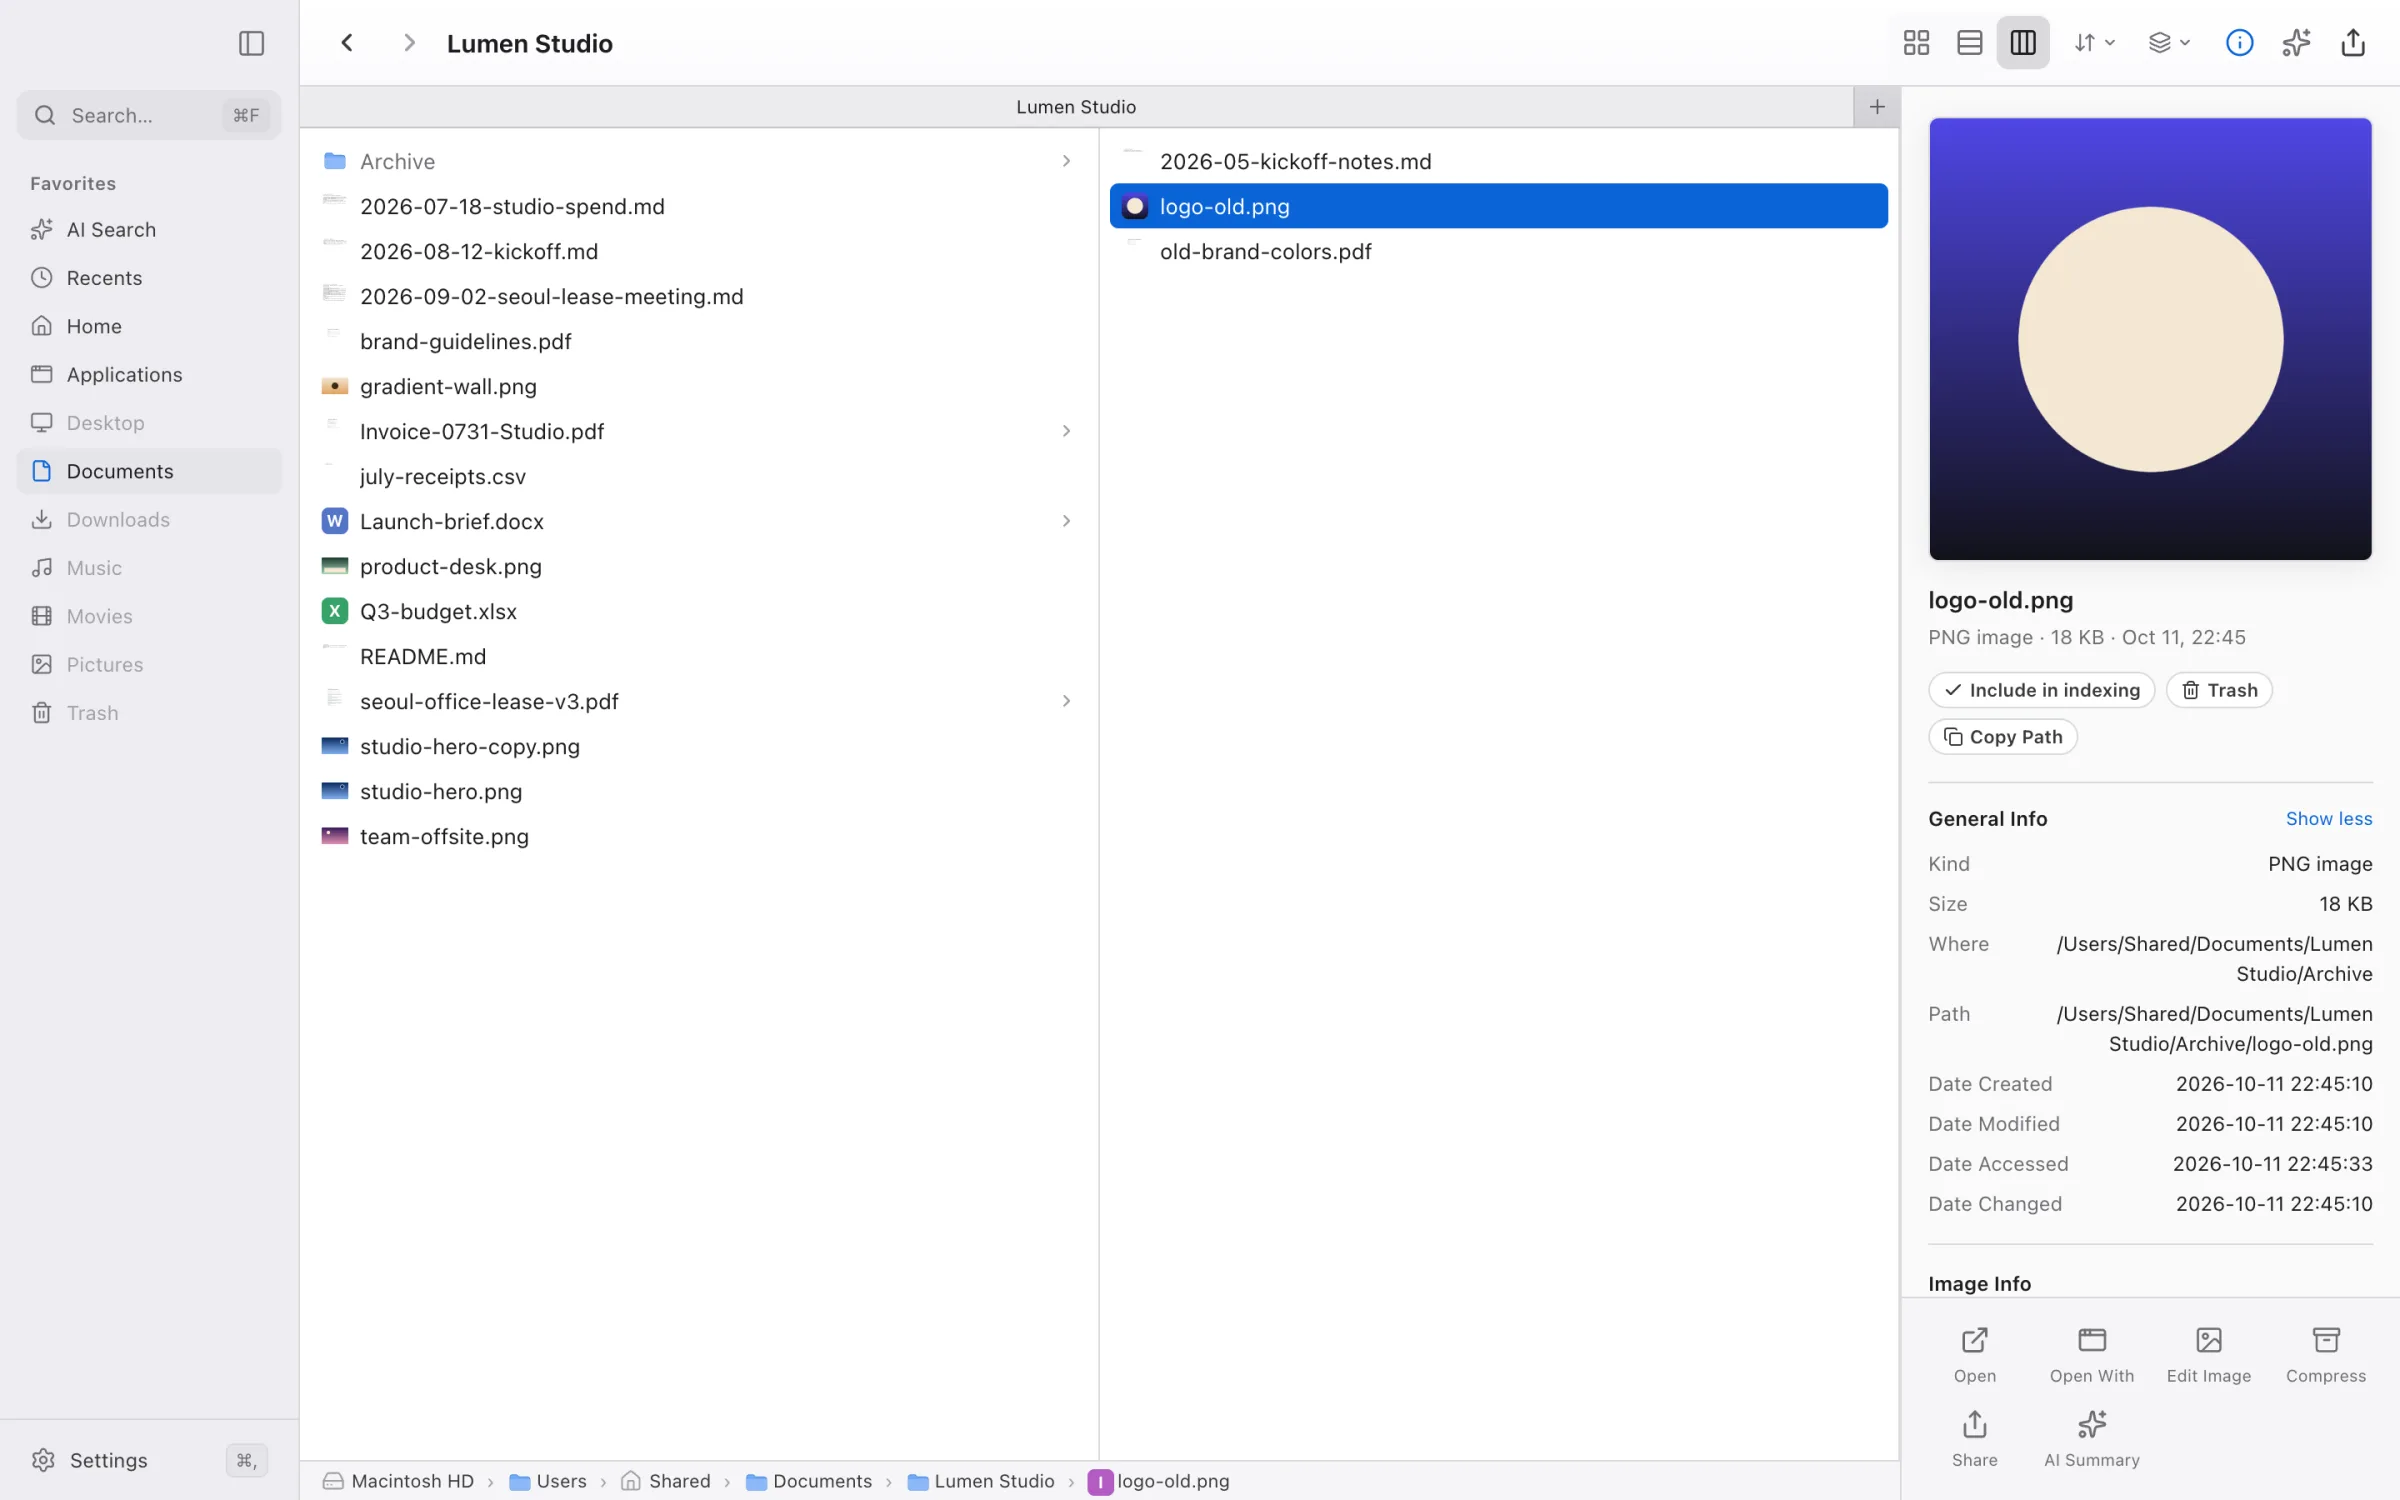Click the logo-old.png preview thumbnail
Image resolution: width=2400 pixels, height=1500 pixels.
[2150, 339]
